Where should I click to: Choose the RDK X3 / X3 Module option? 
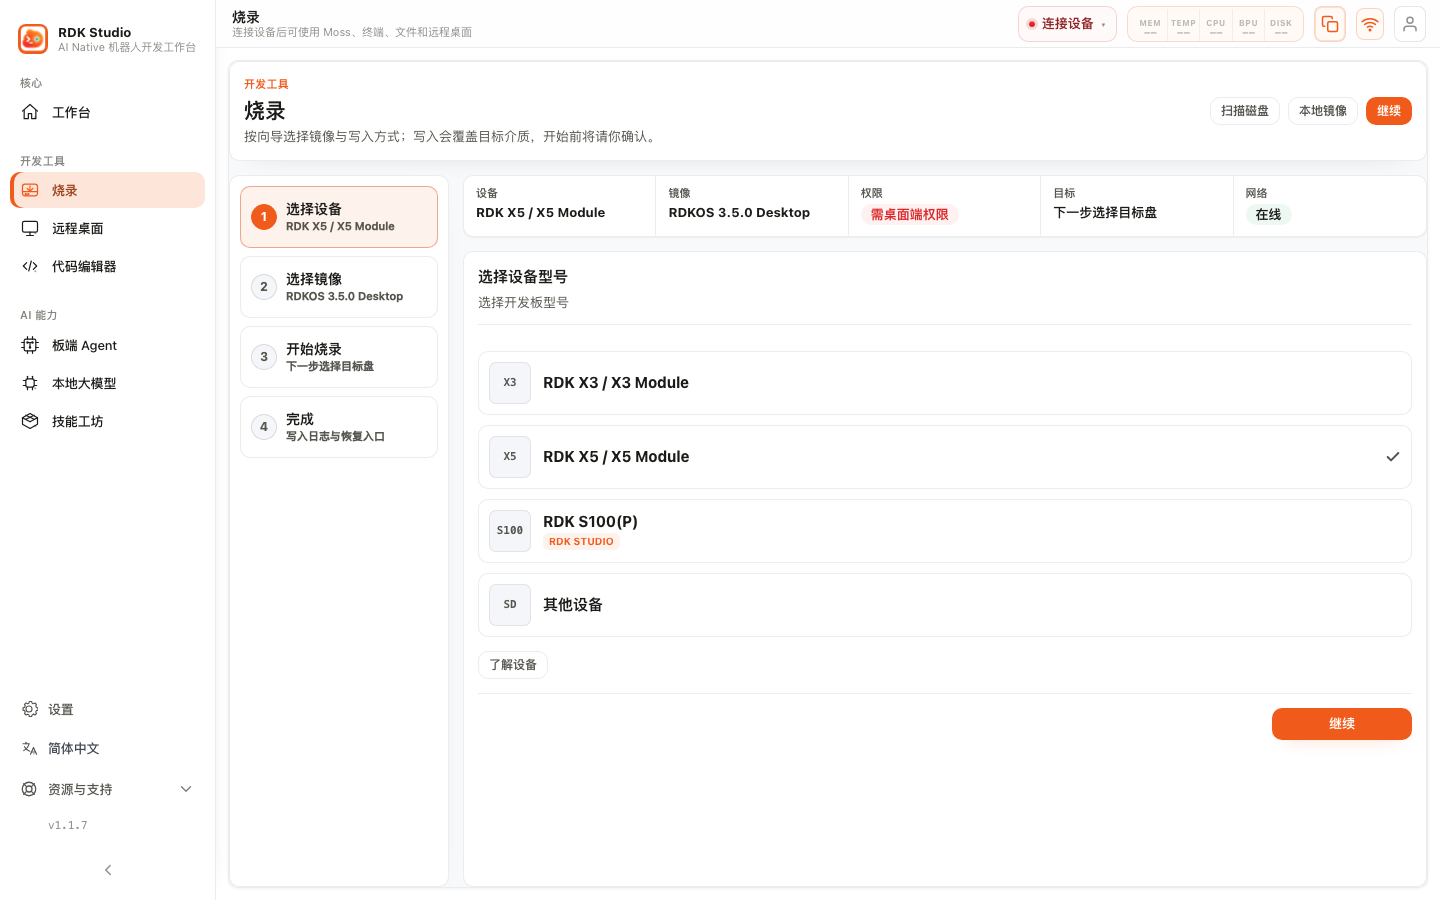tap(945, 383)
